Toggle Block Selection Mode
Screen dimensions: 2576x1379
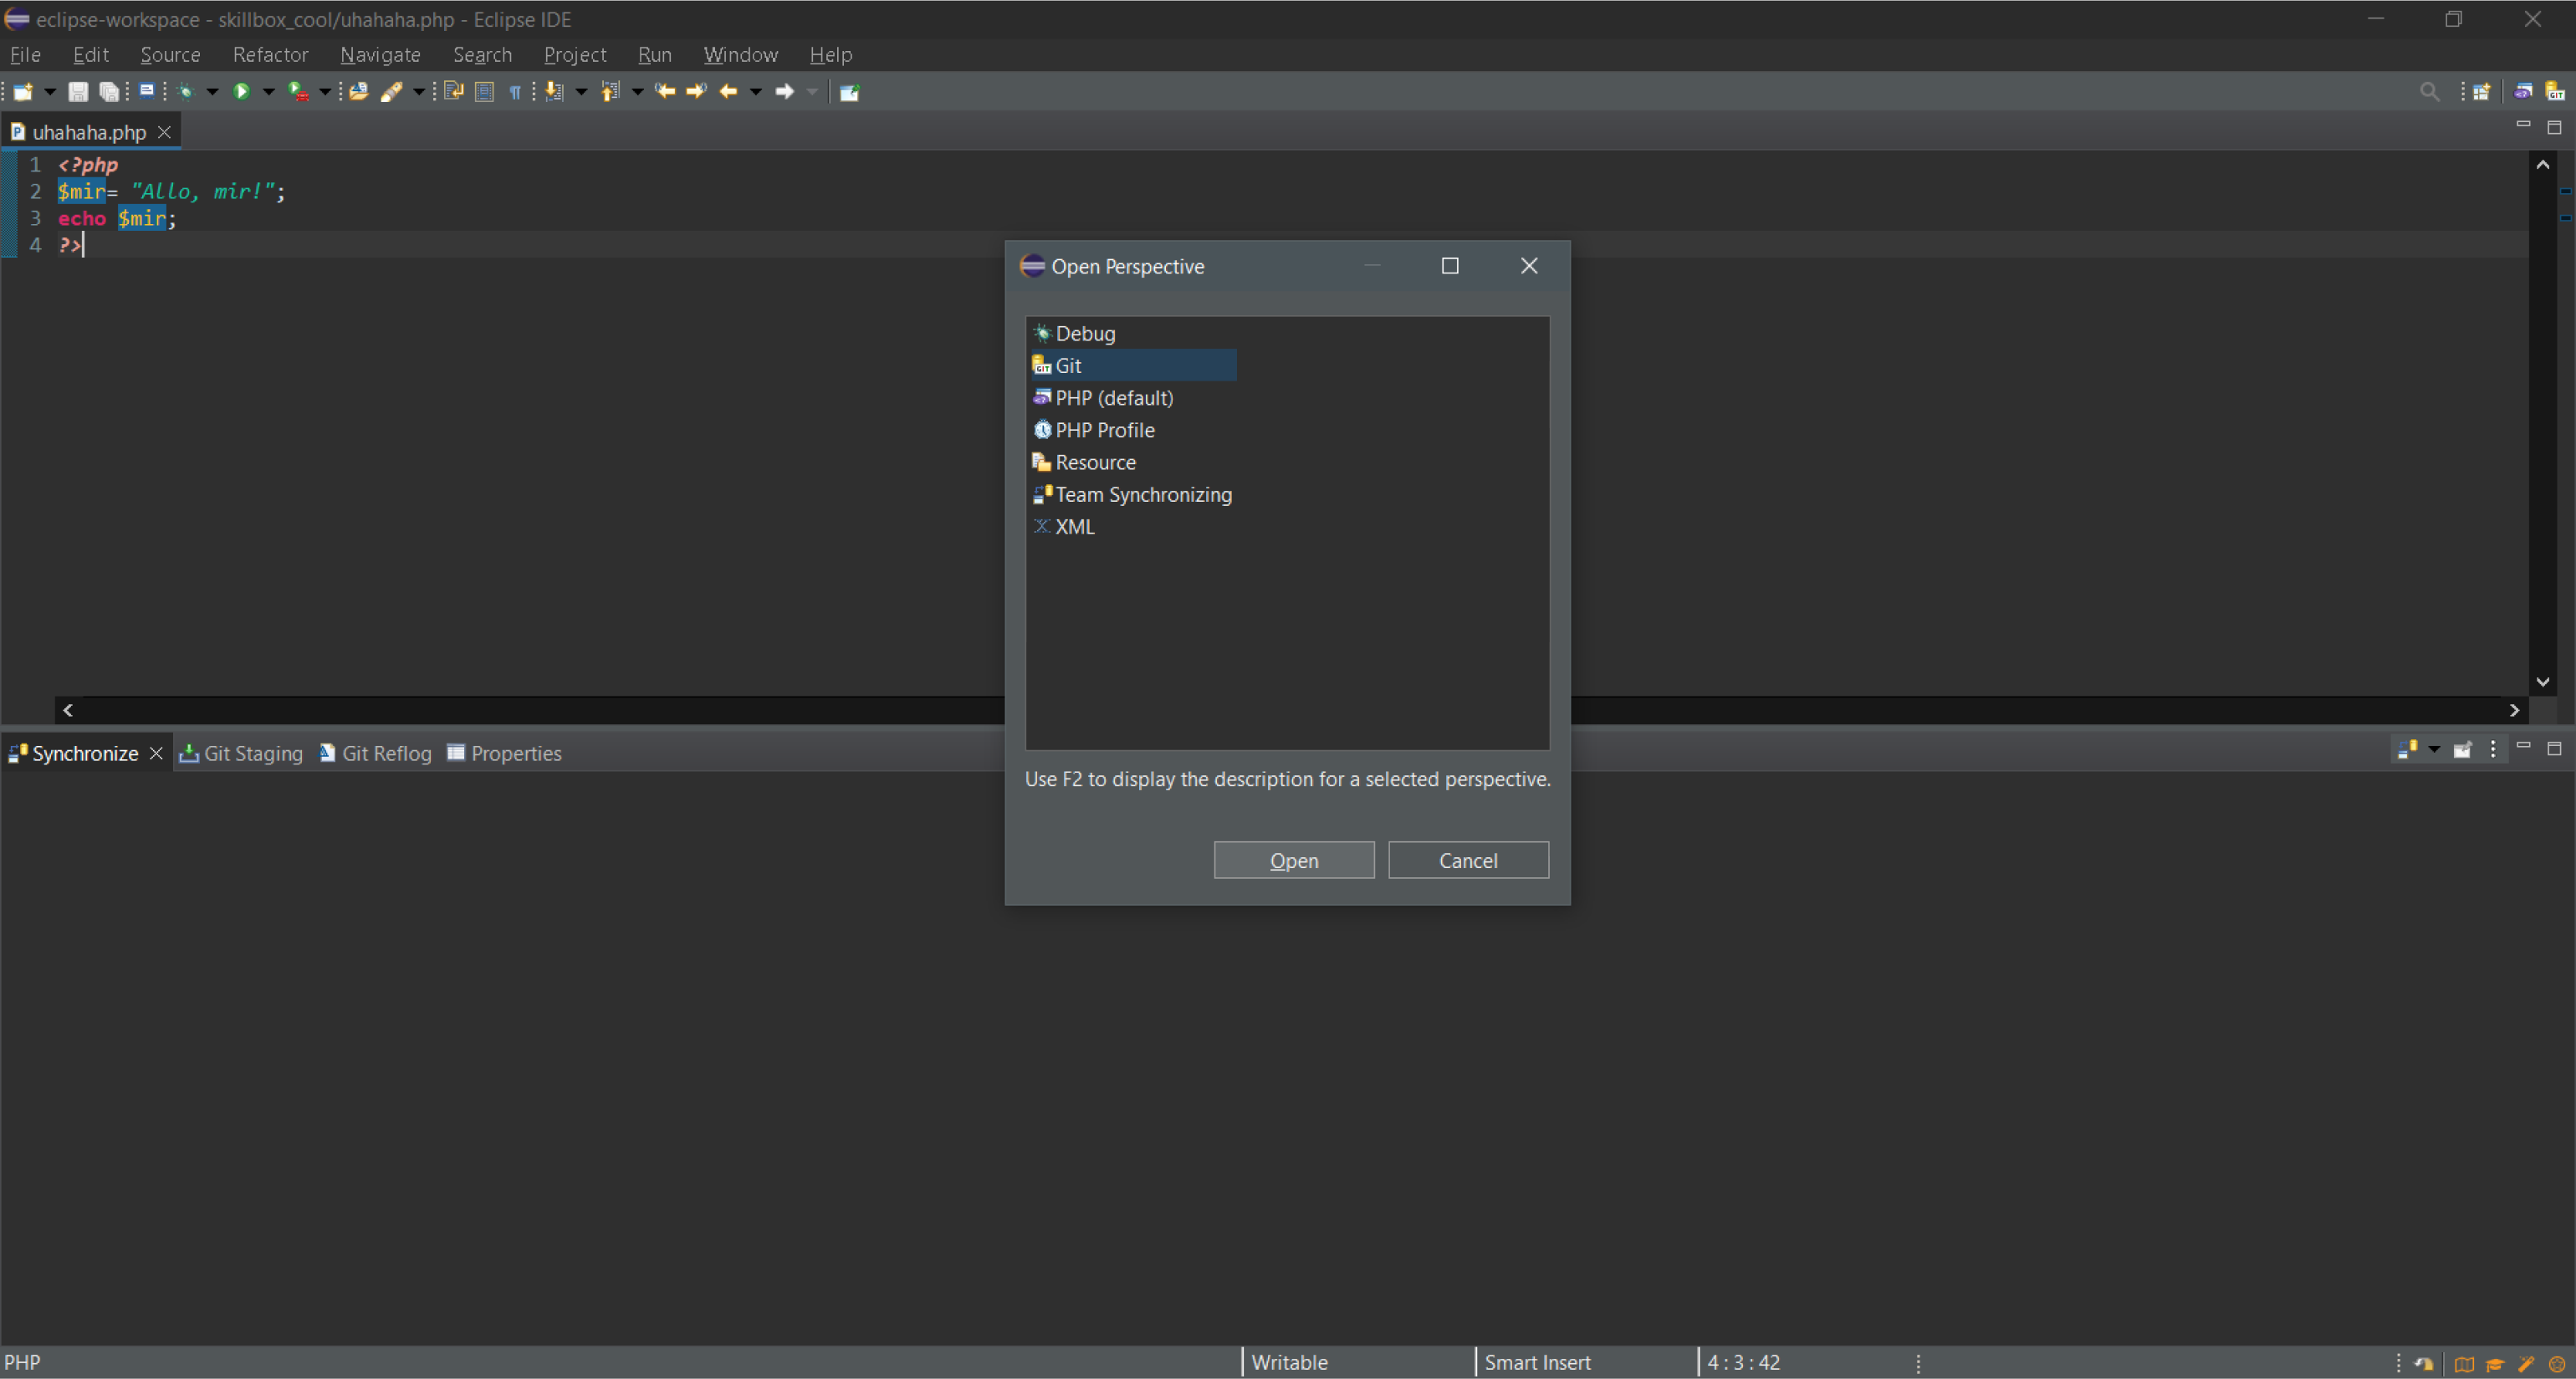(x=485, y=92)
